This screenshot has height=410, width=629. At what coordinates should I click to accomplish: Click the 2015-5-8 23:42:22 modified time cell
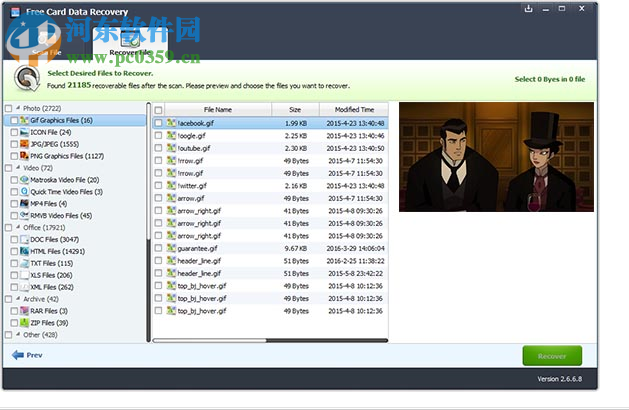tap(355, 274)
